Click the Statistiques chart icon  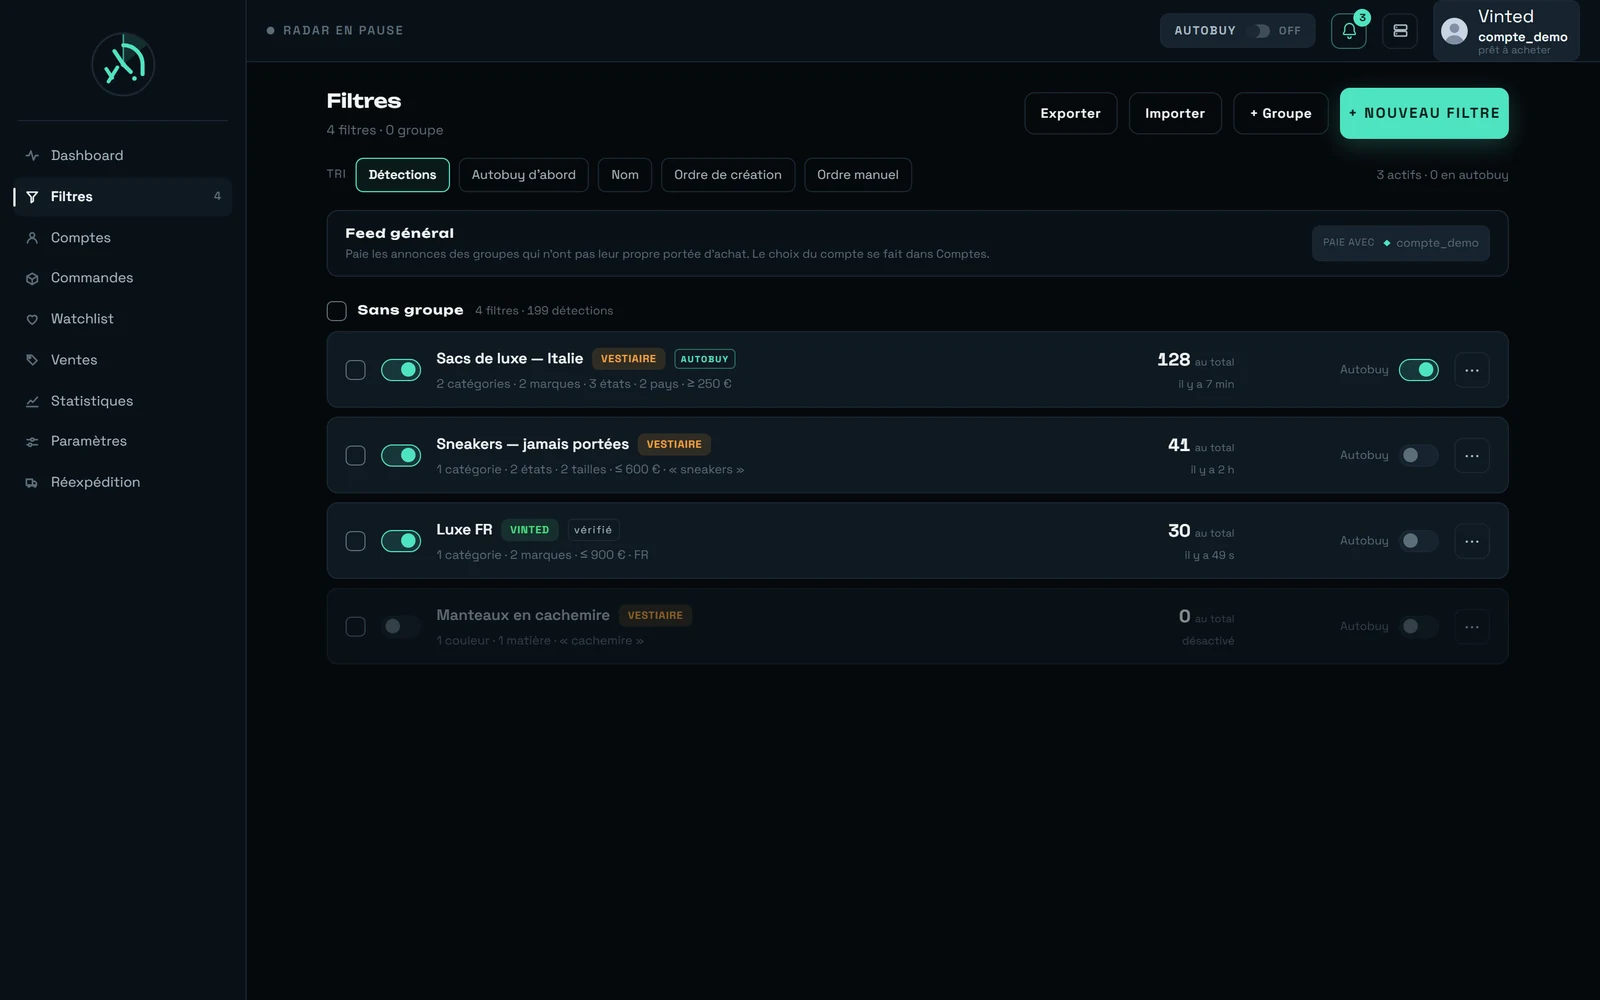coord(32,401)
